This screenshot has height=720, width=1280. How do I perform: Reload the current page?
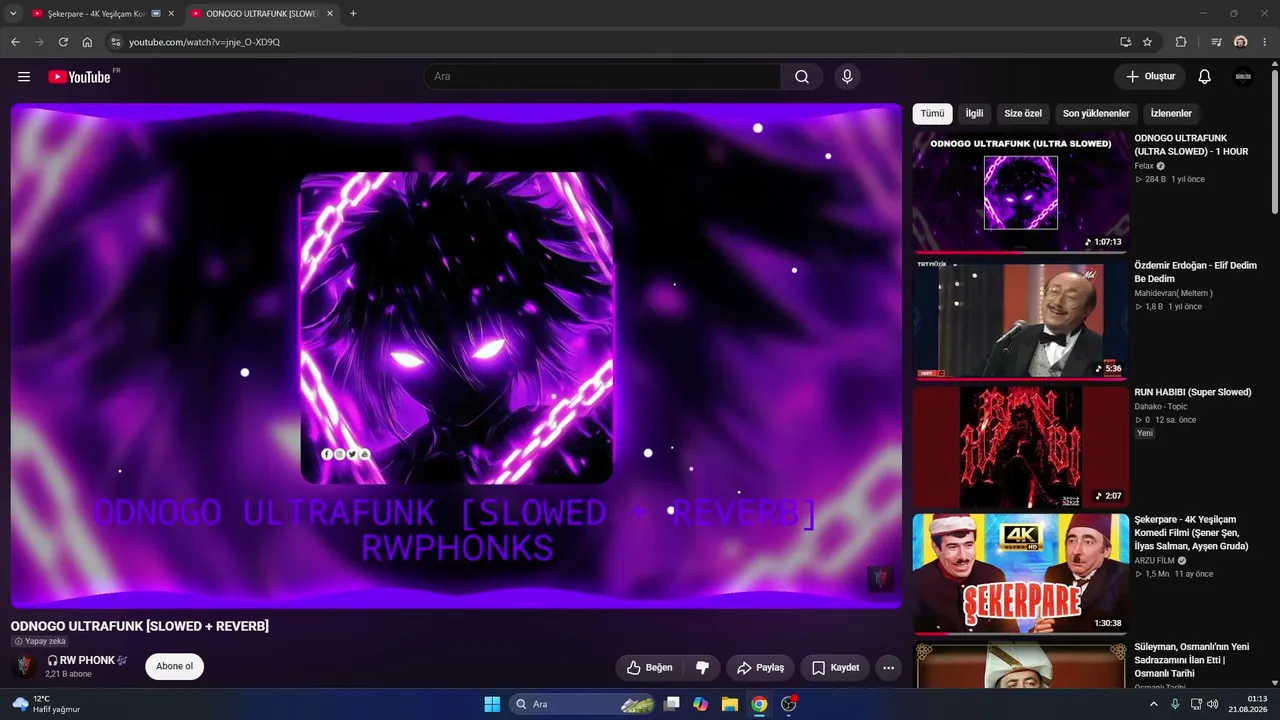click(x=63, y=42)
